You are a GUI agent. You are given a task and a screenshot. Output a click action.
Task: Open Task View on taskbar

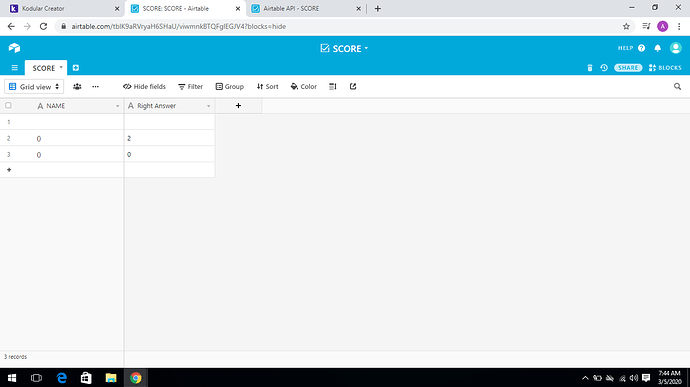37,378
